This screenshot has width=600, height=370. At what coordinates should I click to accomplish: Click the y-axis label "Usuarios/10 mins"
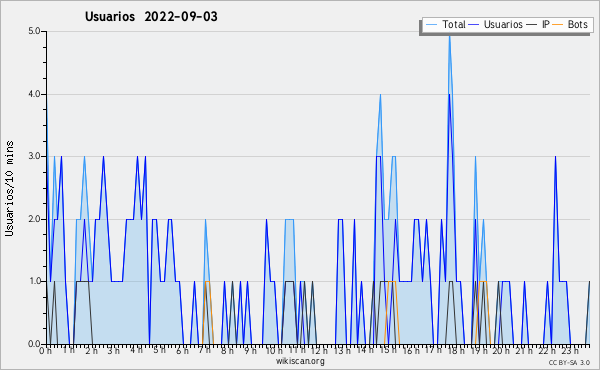[9, 188]
